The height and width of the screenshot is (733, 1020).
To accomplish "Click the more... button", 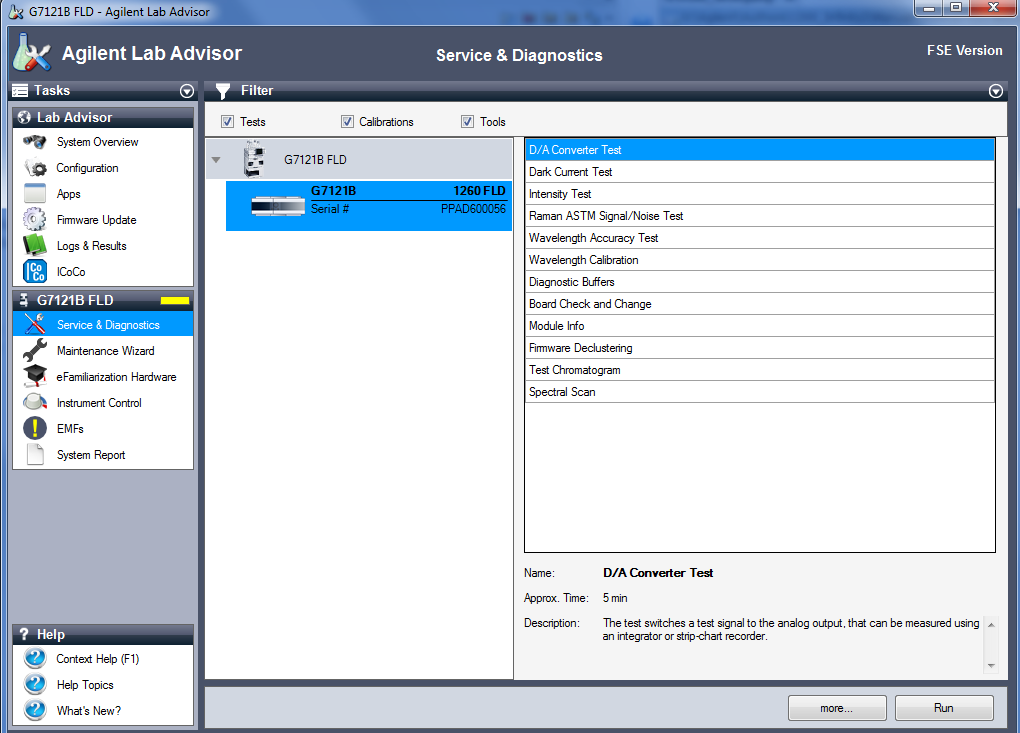I will click(x=836, y=707).
